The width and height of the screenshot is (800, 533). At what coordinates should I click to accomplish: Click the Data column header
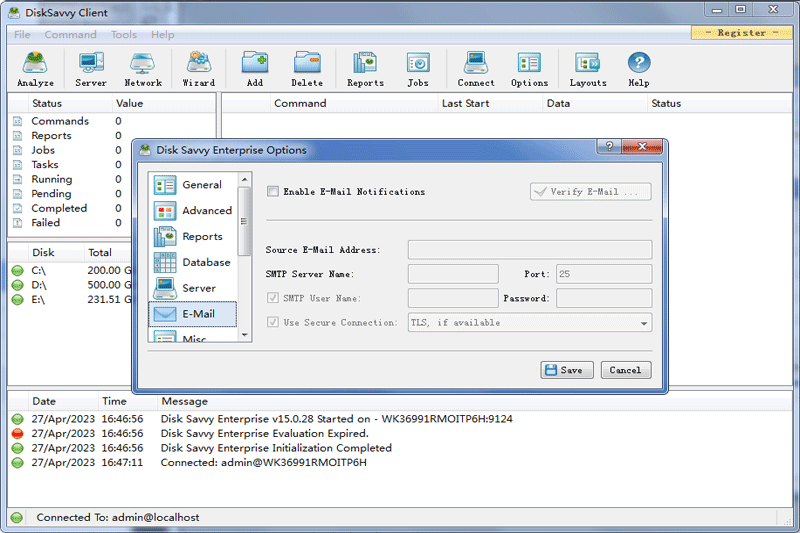[595, 104]
